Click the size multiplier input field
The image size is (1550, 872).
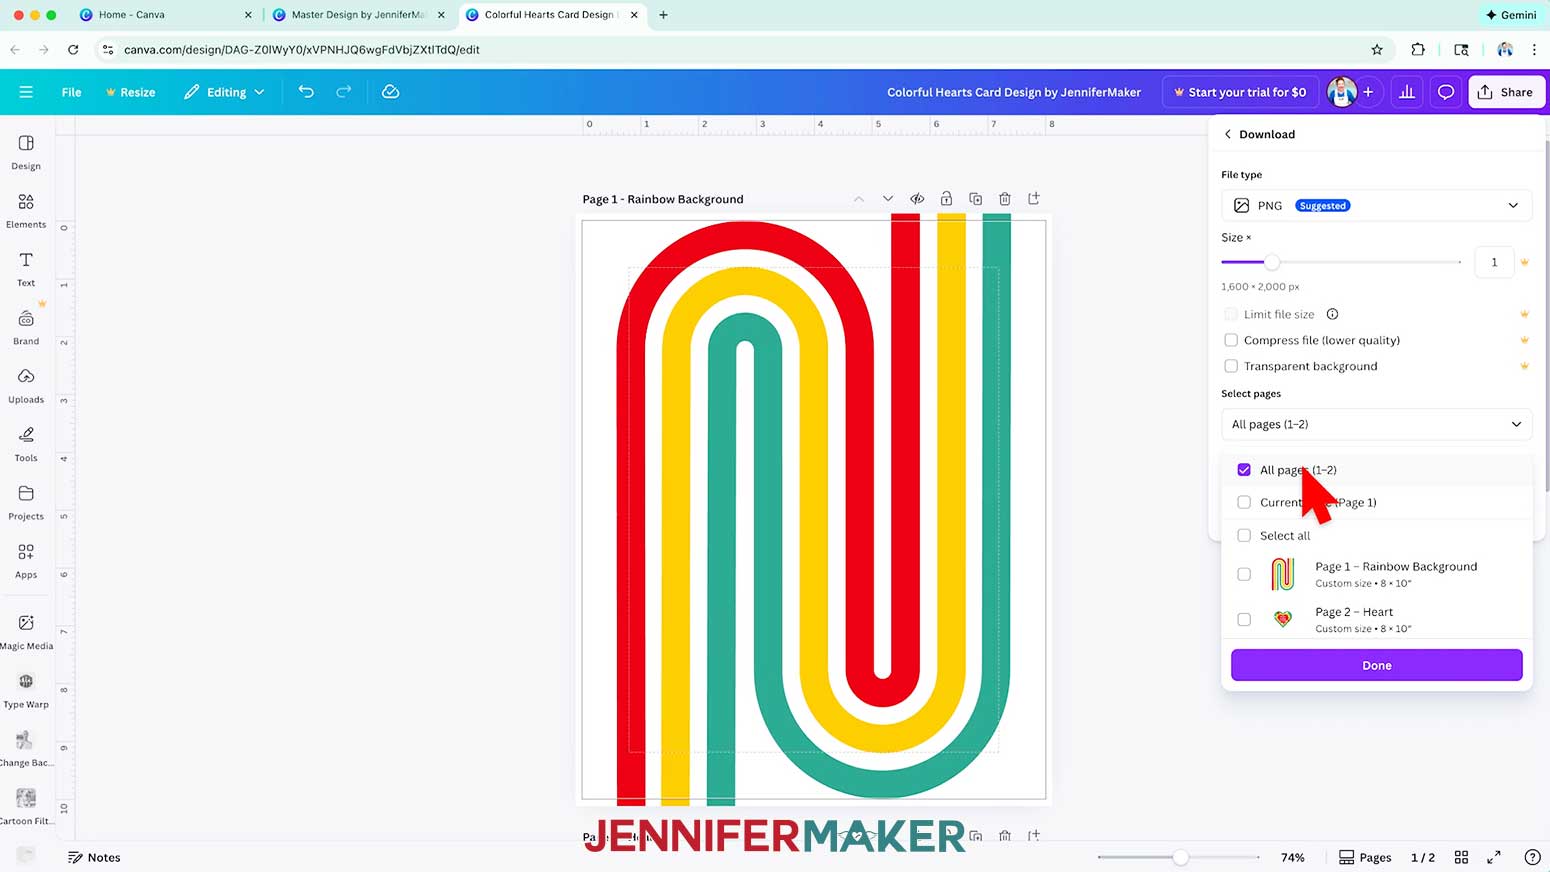pos(1494,262)
